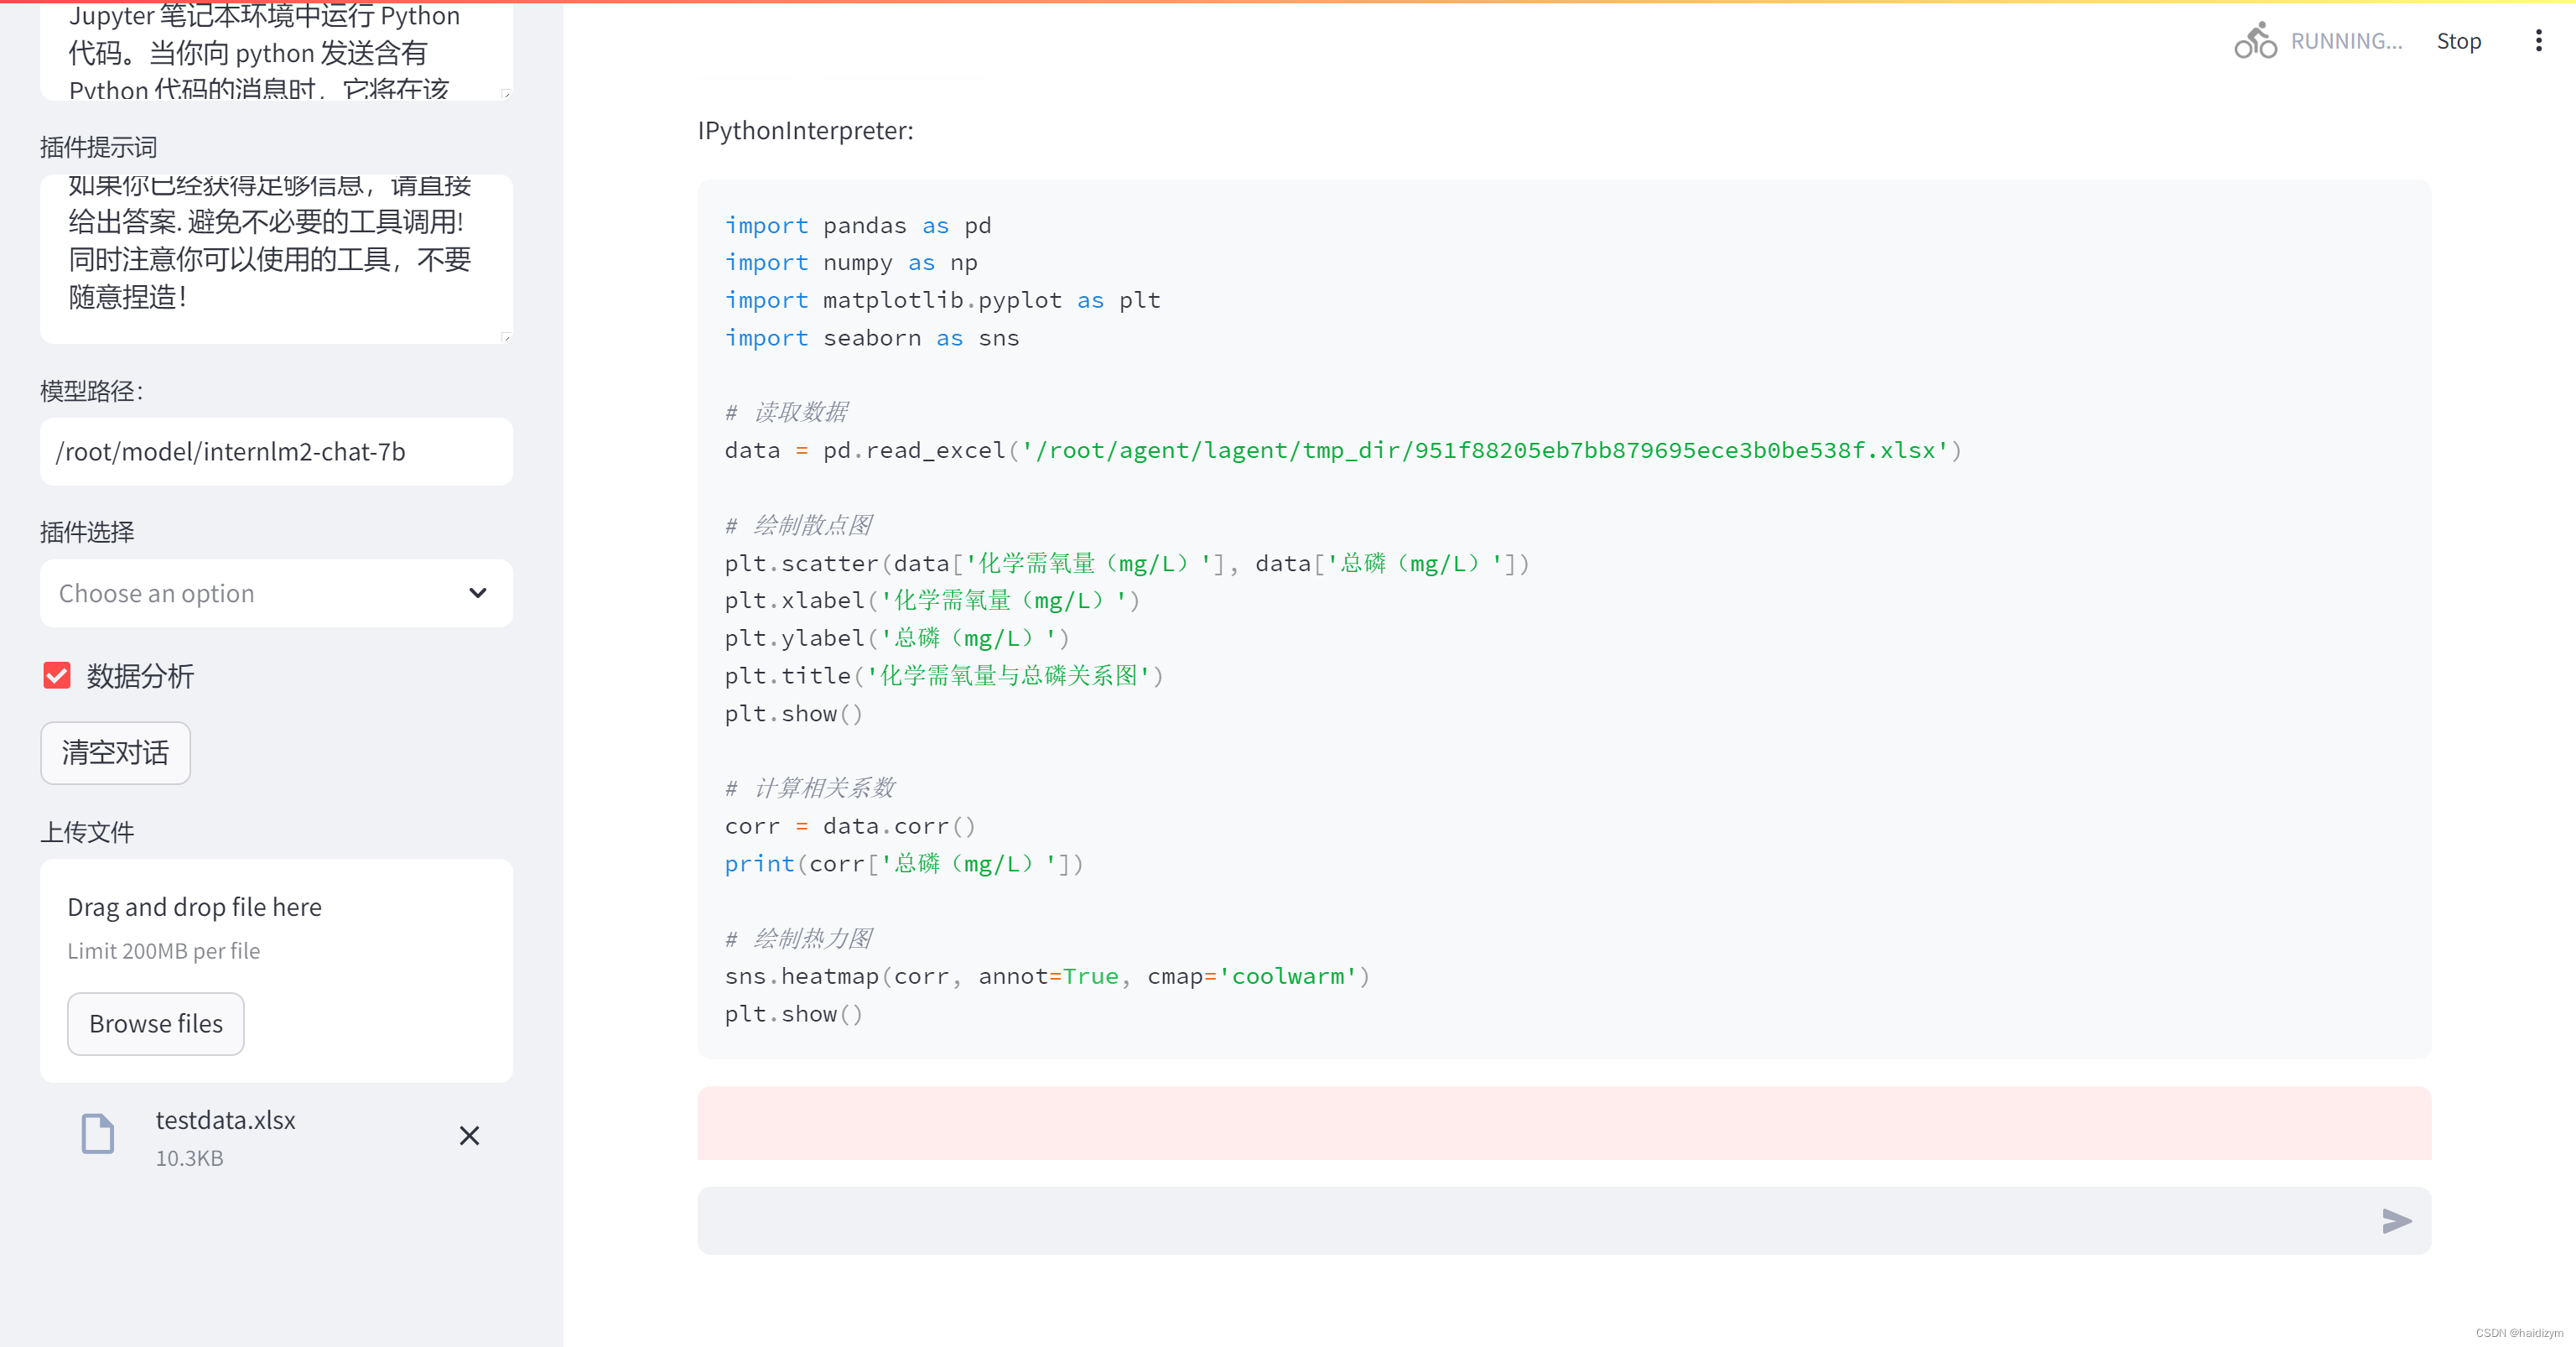Click the 数据分析 label text
The height and width of the screenshot is (1347, 2576).
click(x=140, y=676)
